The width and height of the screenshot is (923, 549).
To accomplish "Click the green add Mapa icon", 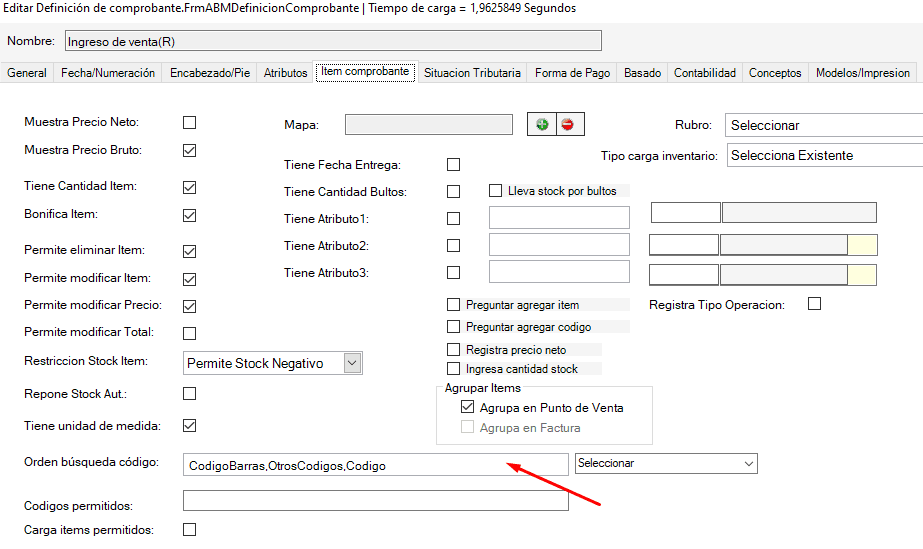I will click(x=542, y=124).
